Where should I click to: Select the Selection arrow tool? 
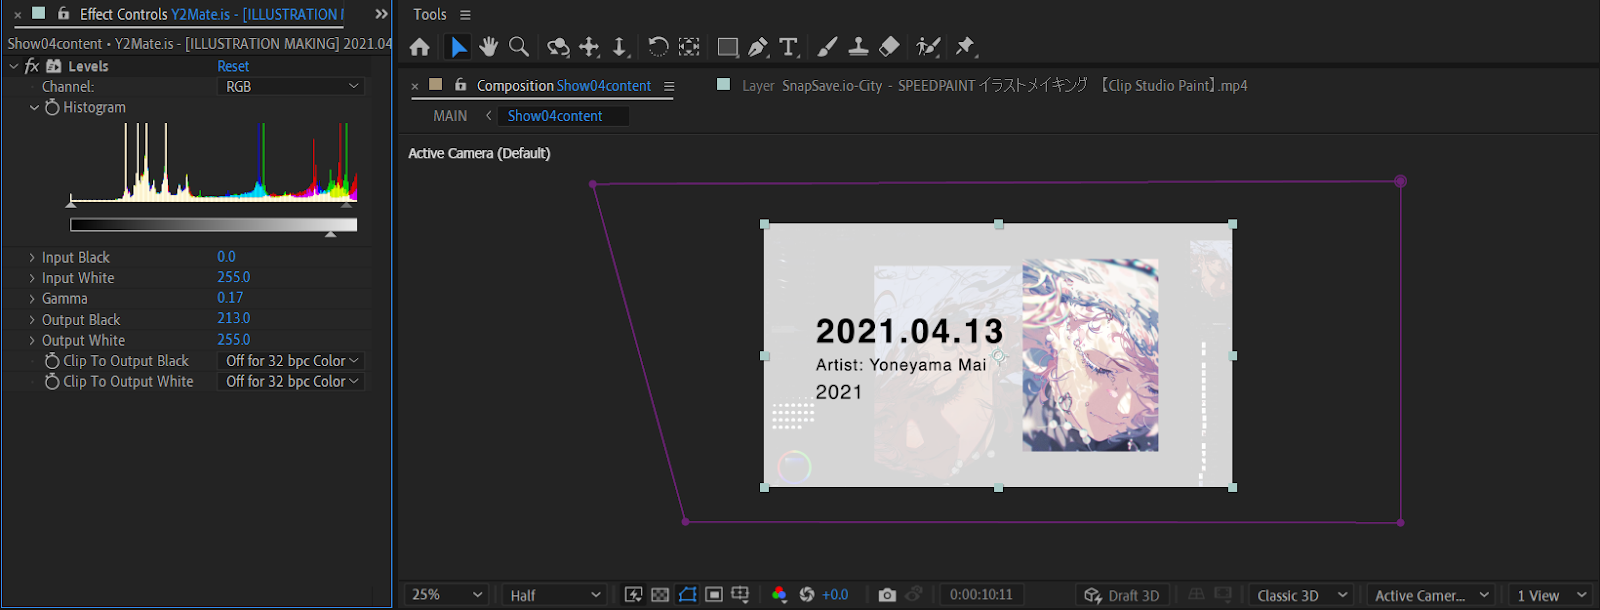(458, 47)
